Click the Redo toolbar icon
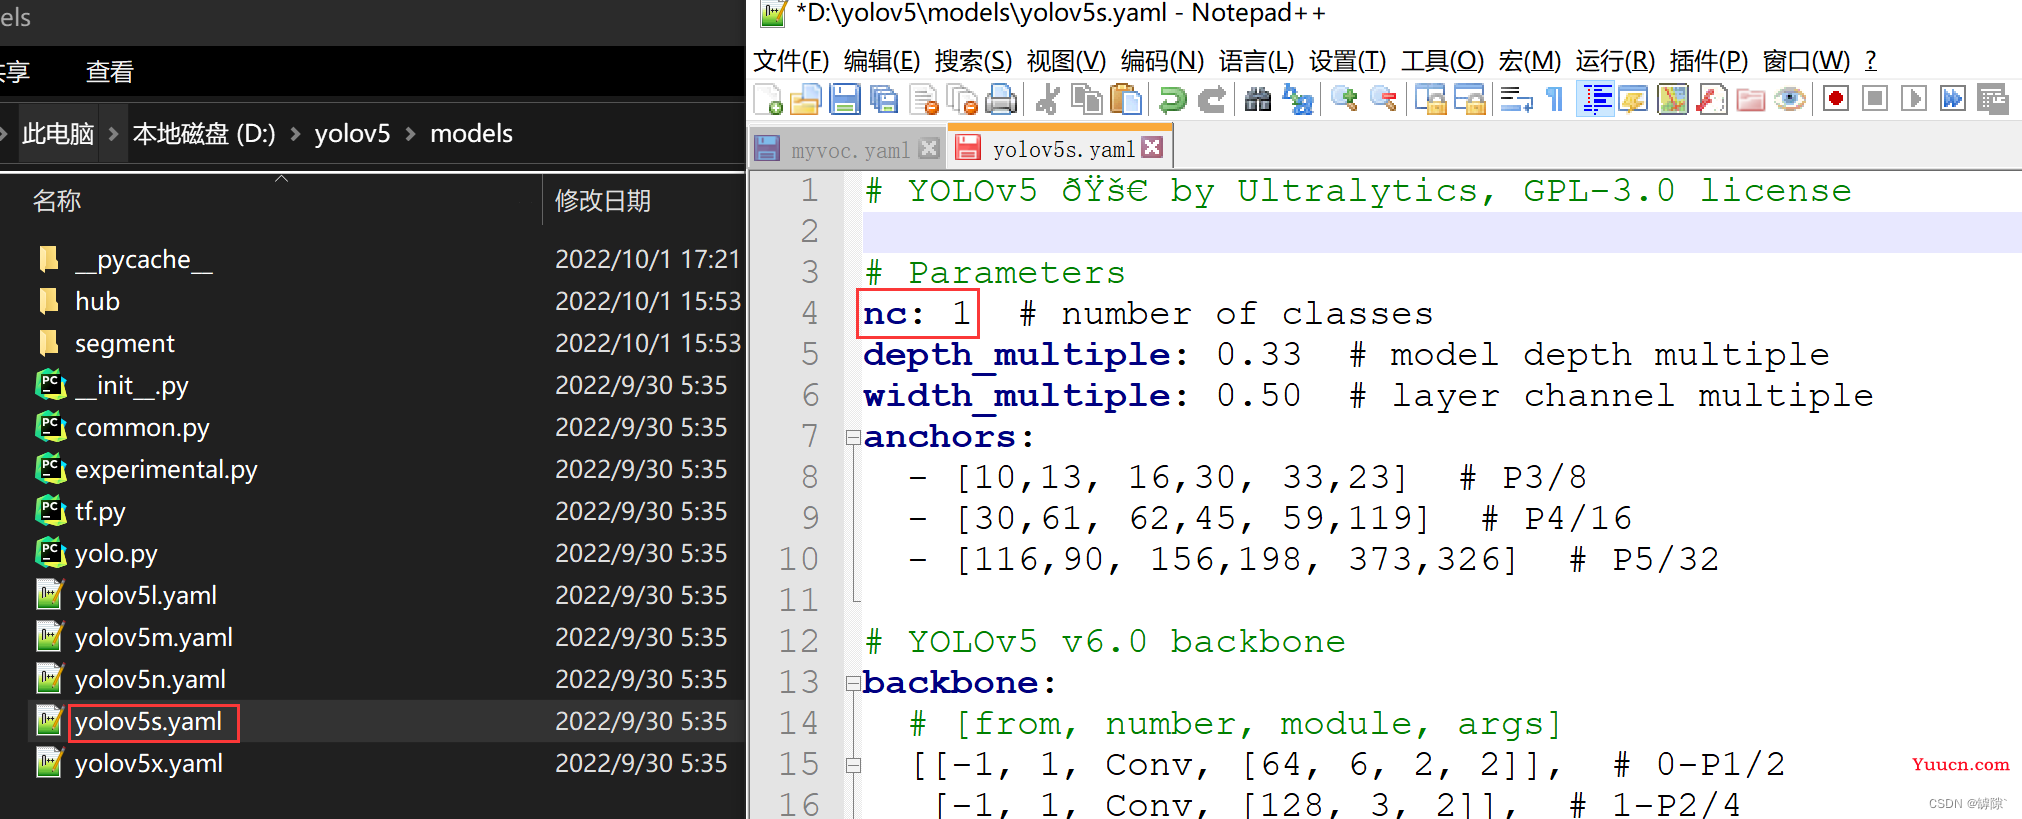 point(1212,99)
